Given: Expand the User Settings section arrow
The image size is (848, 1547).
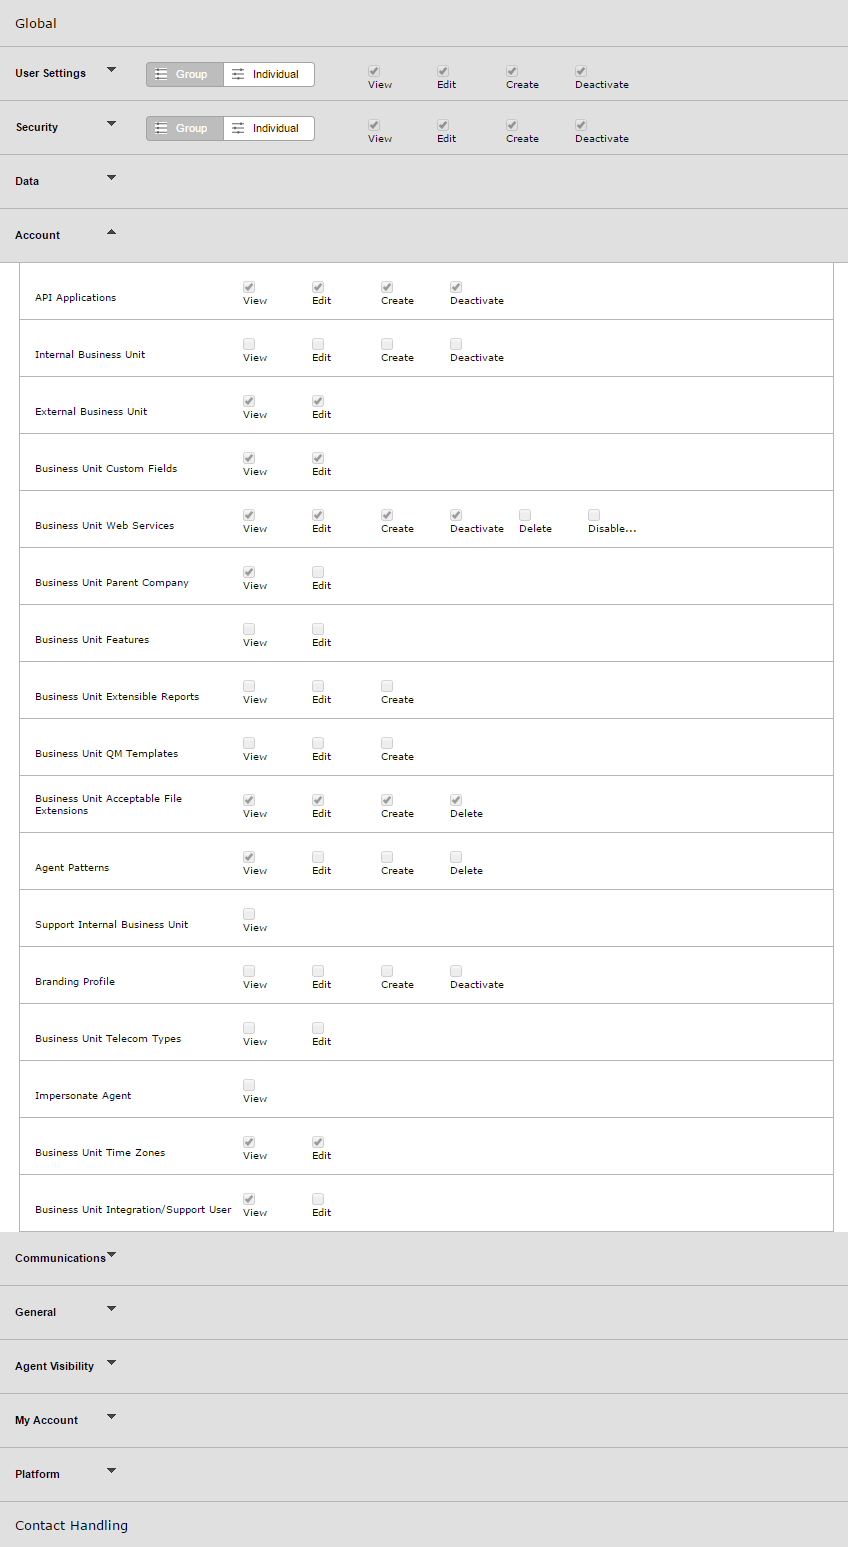Looking at the screenshot, I should pos(111,70).
